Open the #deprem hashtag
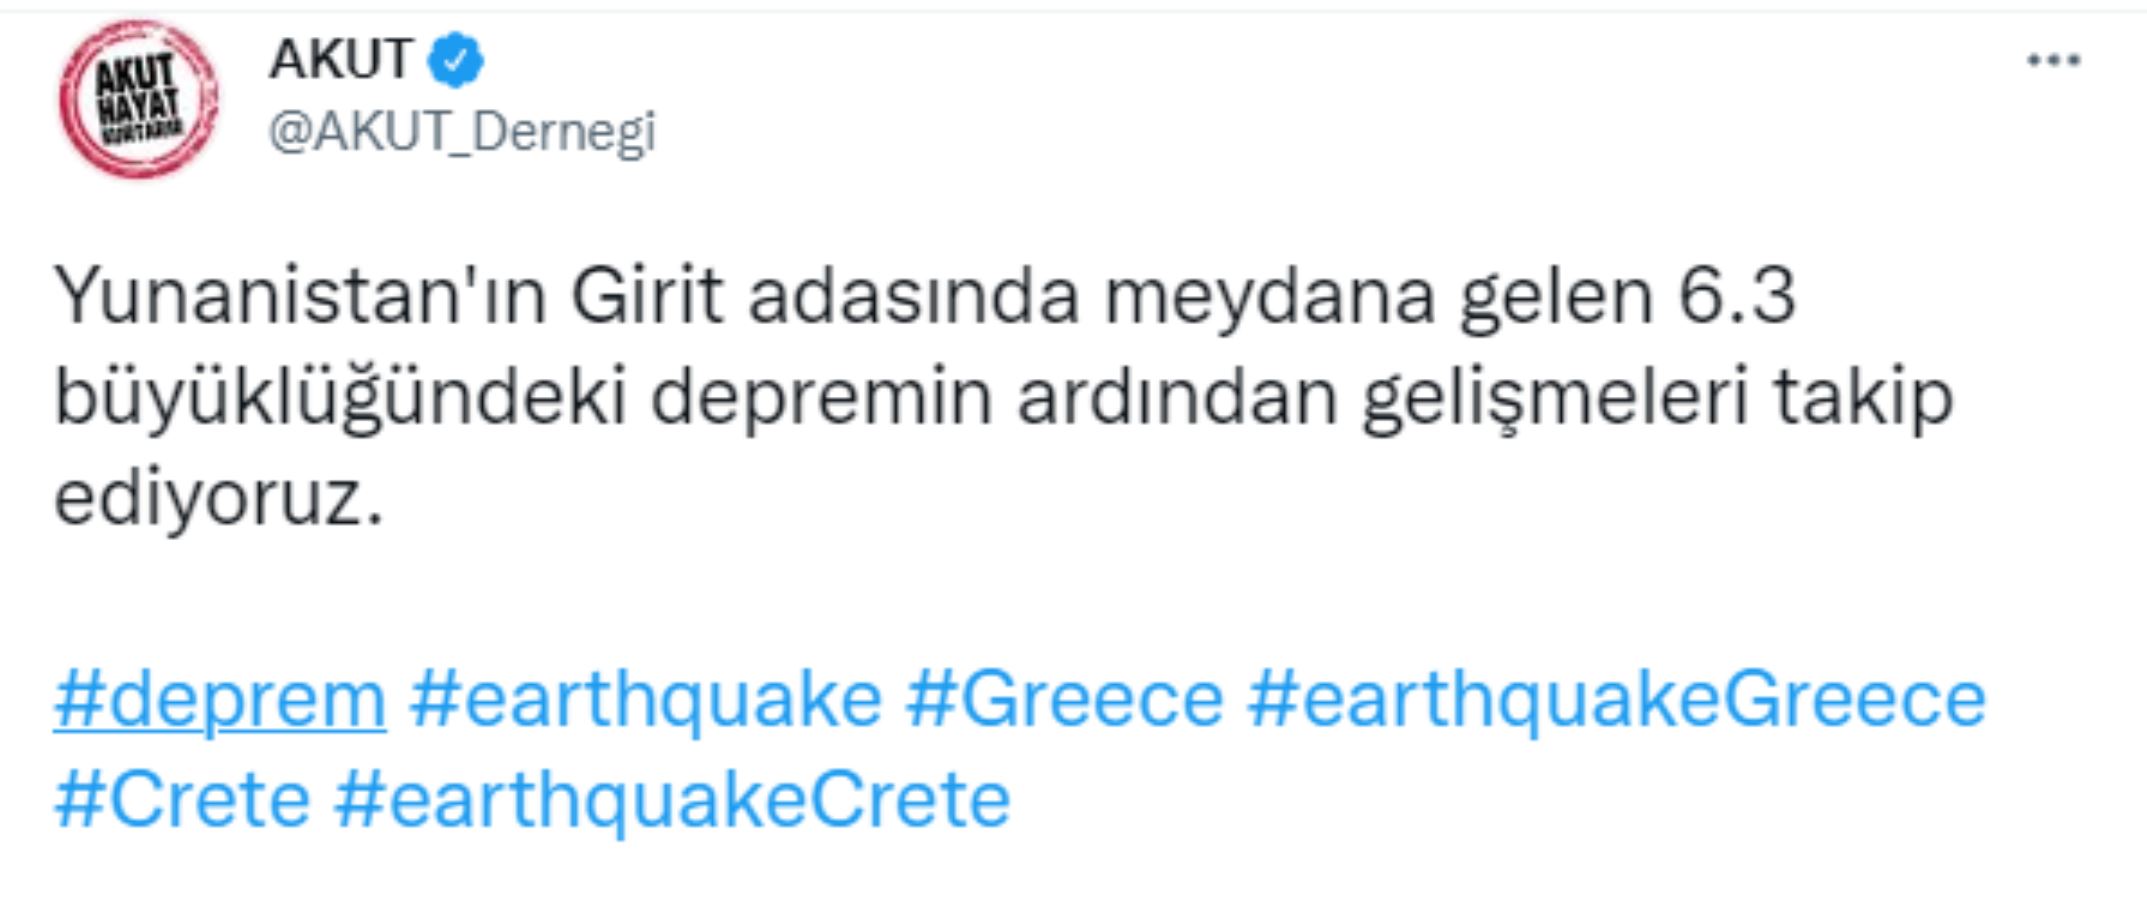 pyautogui.click(x=220, y=699)
